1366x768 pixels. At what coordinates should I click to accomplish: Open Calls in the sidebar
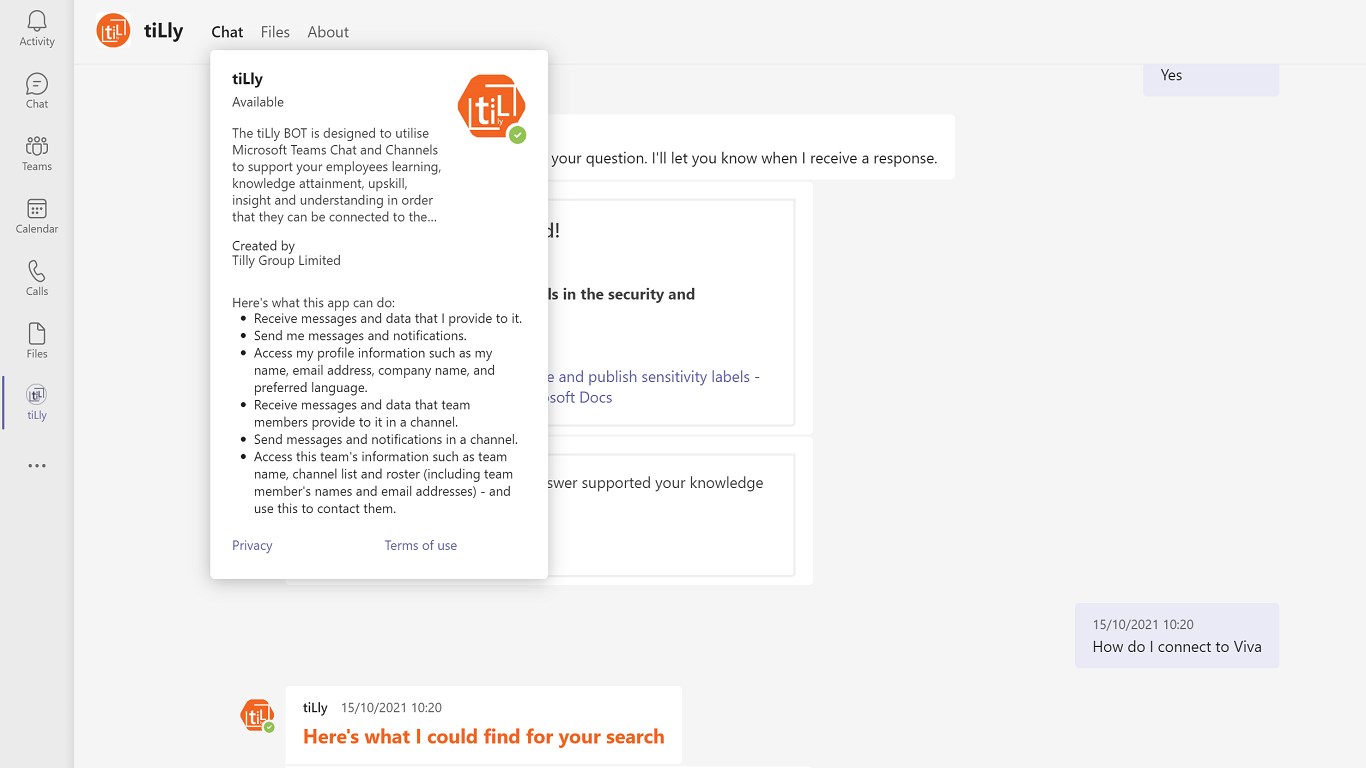click(x=37, y=278)
